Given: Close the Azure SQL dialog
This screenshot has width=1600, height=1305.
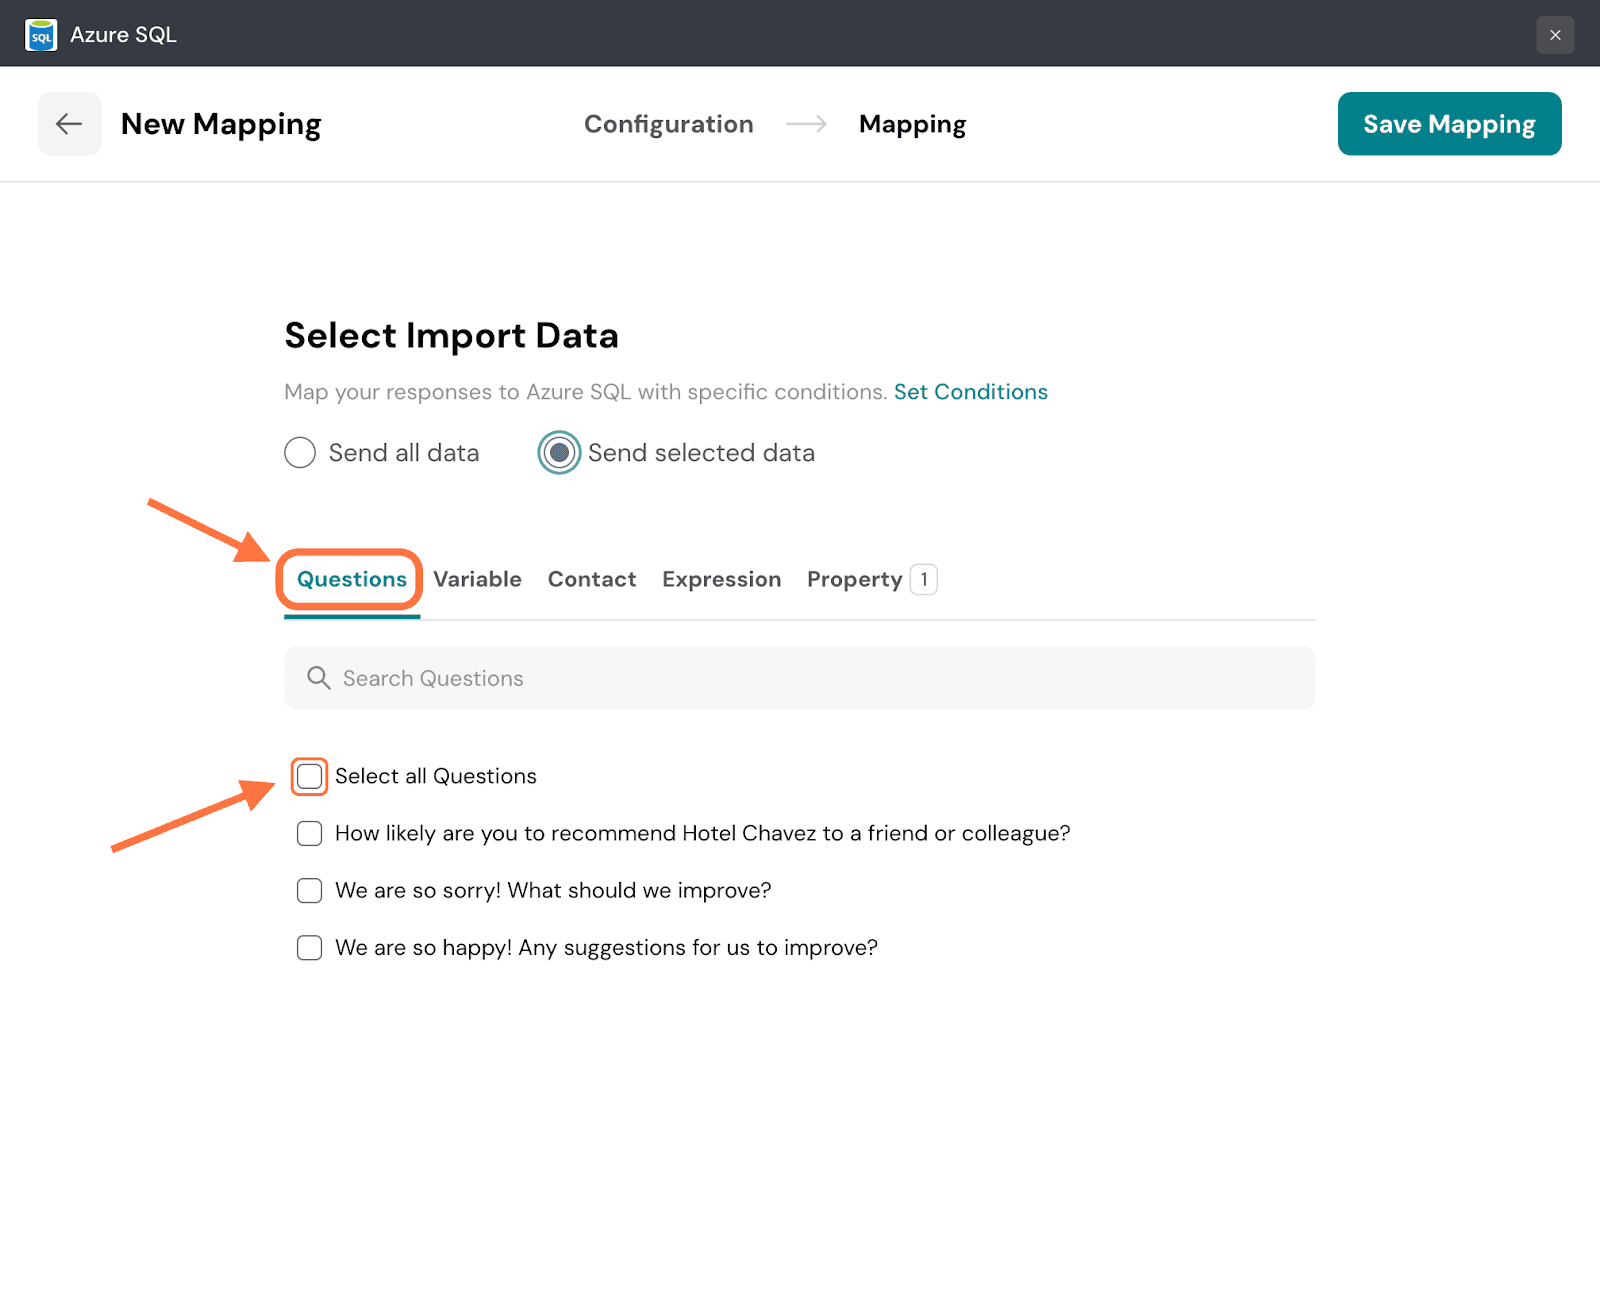Looking at the screenshot, I should [1555, 35].
